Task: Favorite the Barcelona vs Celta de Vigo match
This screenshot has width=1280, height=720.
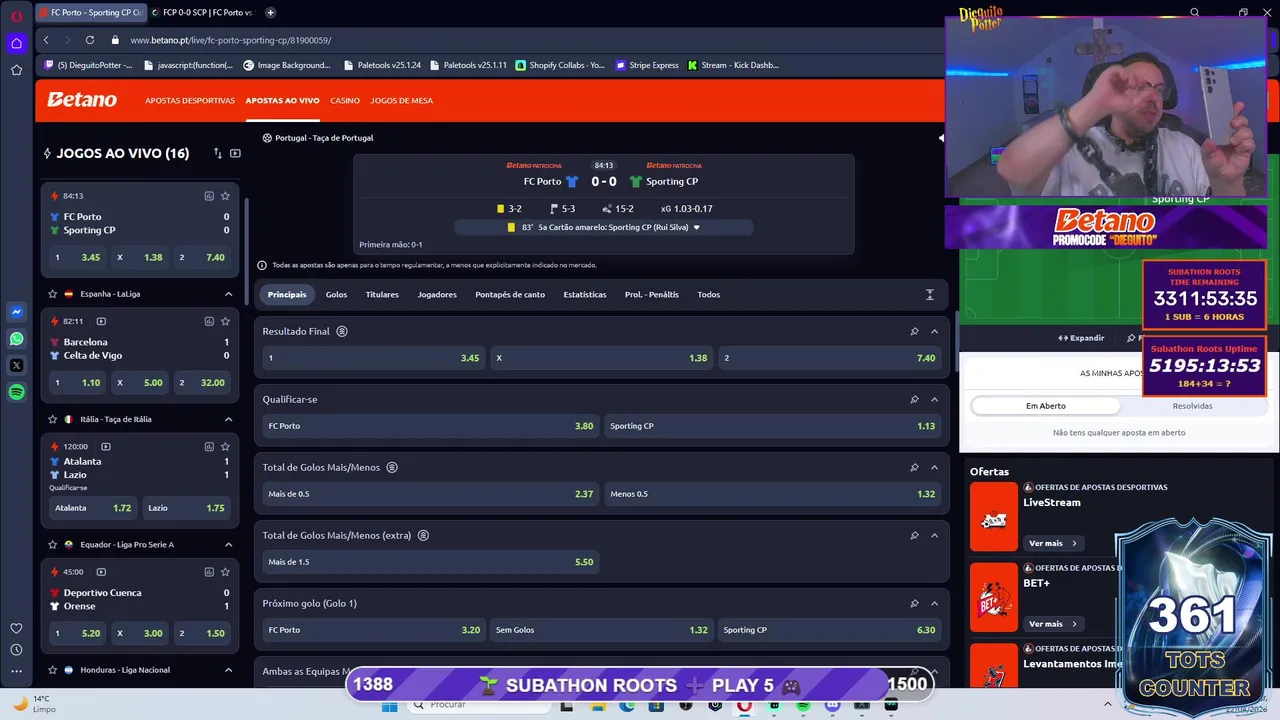Action: 225,321
